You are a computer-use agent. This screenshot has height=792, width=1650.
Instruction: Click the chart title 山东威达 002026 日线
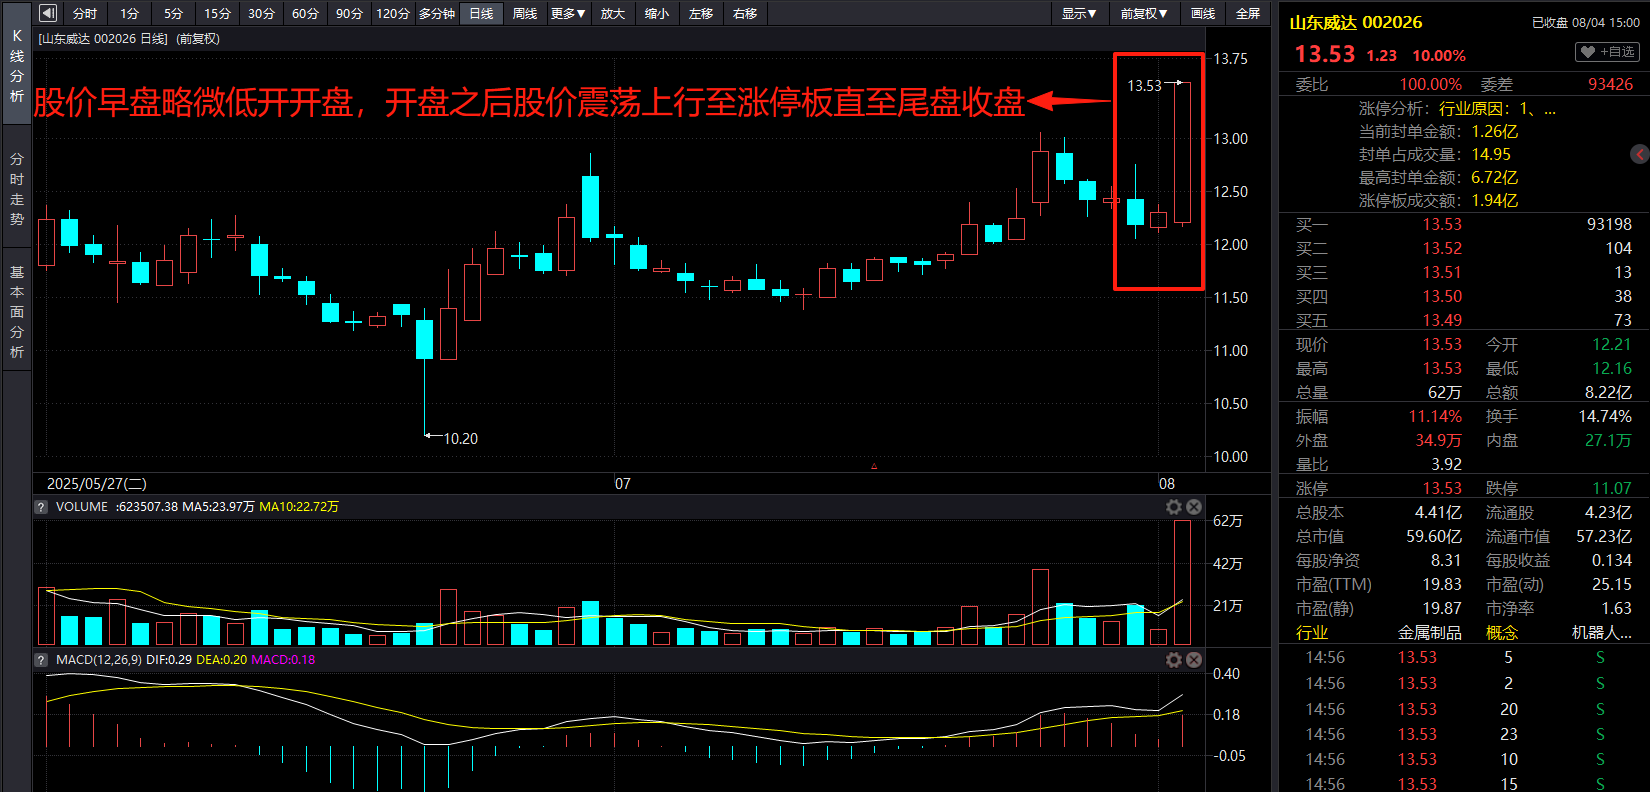click(x=103, y=39)
